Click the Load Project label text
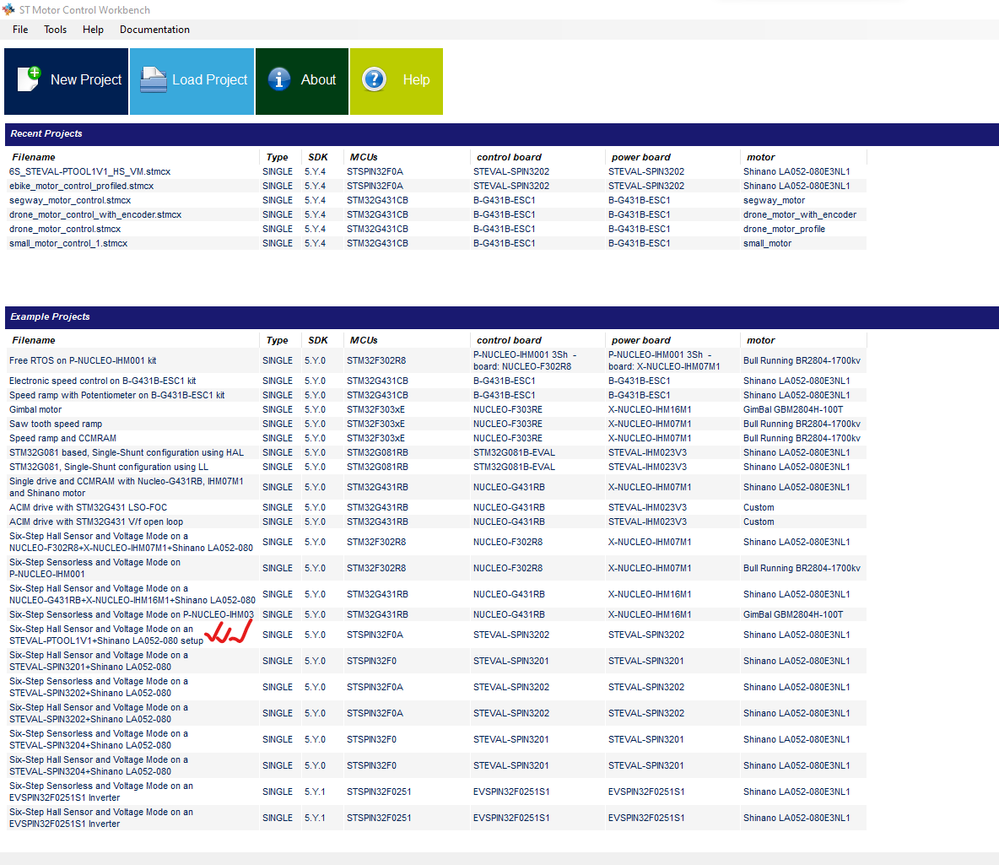The width and height of the screenshot is (999, 865). click(210, 80)
